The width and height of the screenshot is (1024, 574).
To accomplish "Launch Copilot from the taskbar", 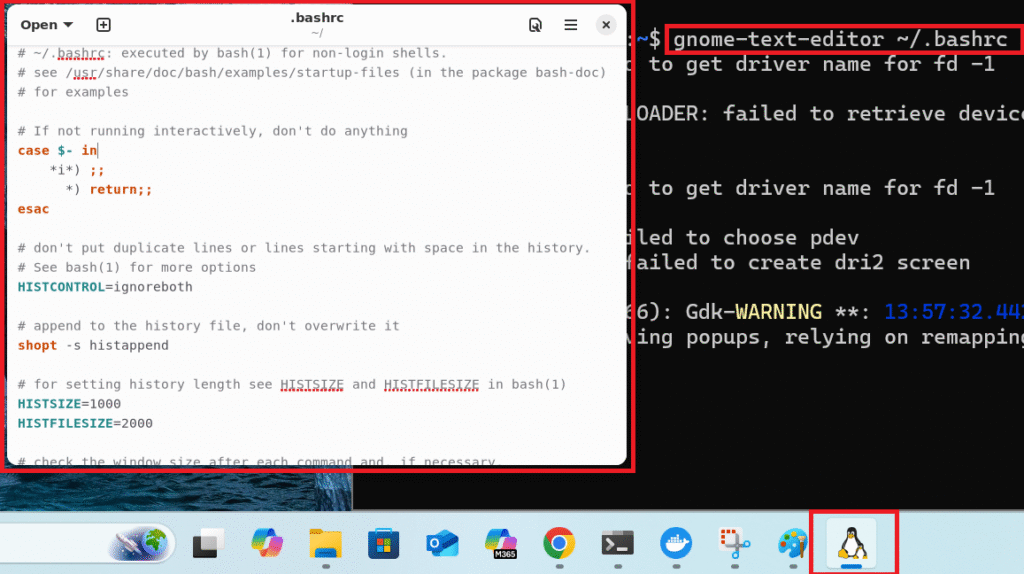I will 266,543.
